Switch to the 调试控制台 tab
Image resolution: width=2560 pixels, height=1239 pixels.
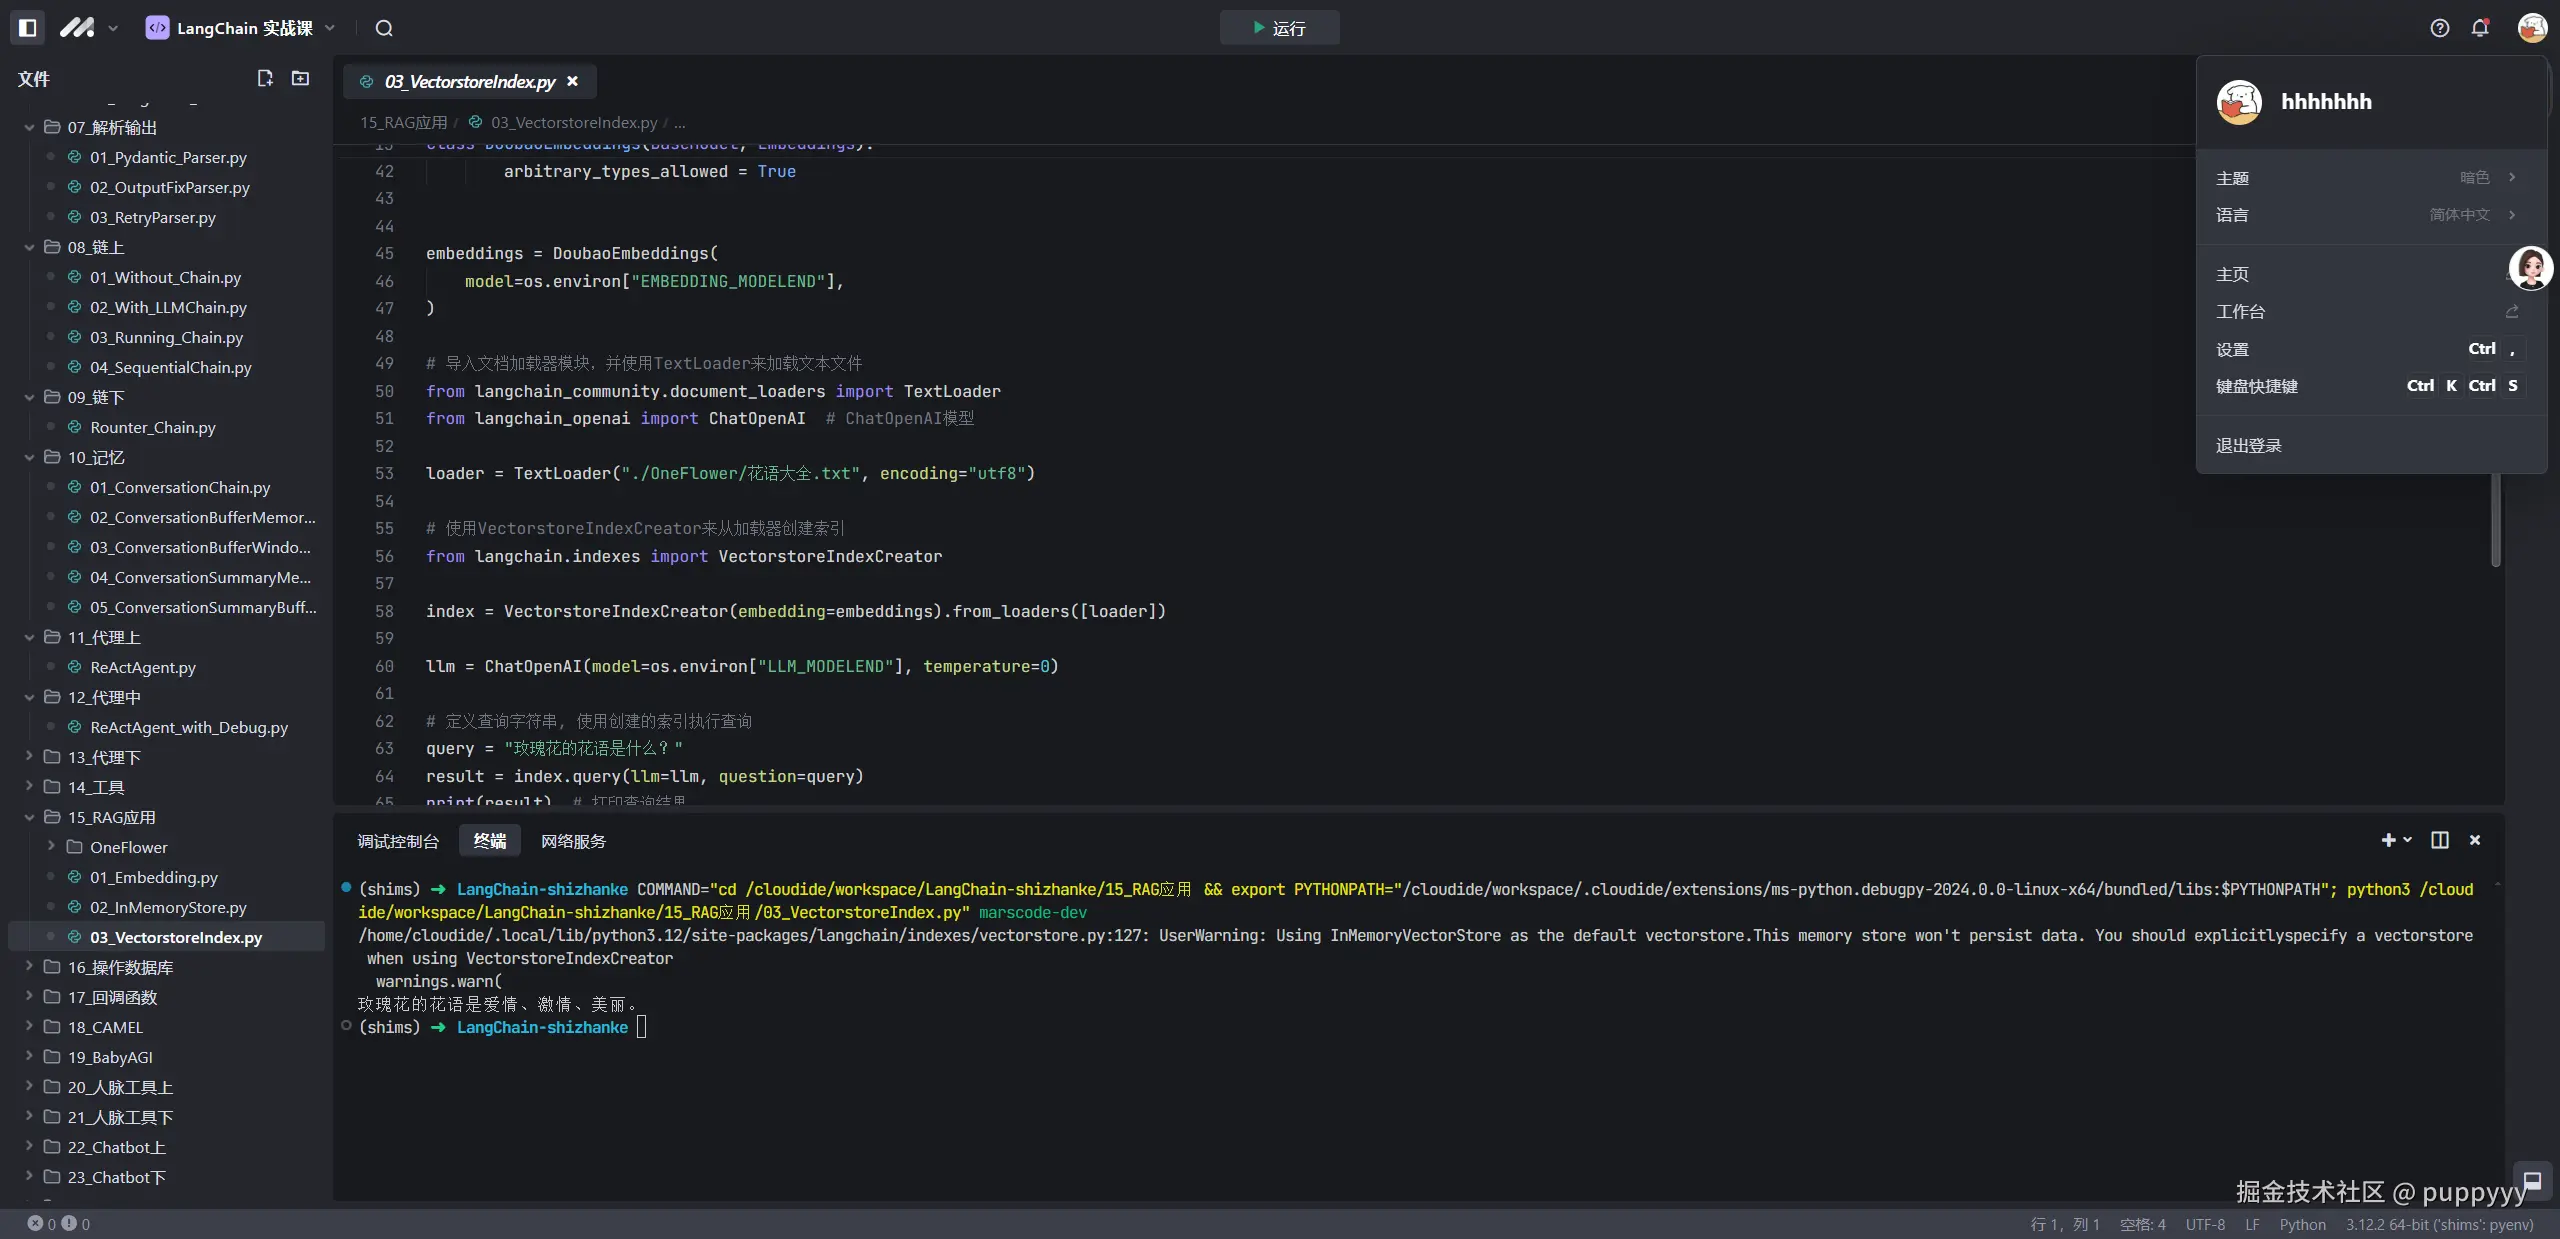point(398,841)
